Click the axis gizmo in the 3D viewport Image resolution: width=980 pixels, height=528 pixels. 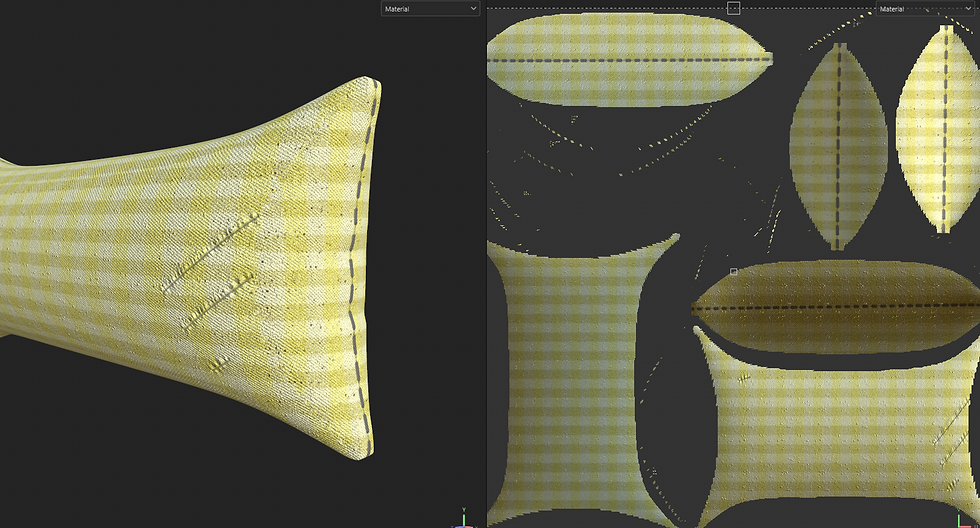tap(464, 519)
